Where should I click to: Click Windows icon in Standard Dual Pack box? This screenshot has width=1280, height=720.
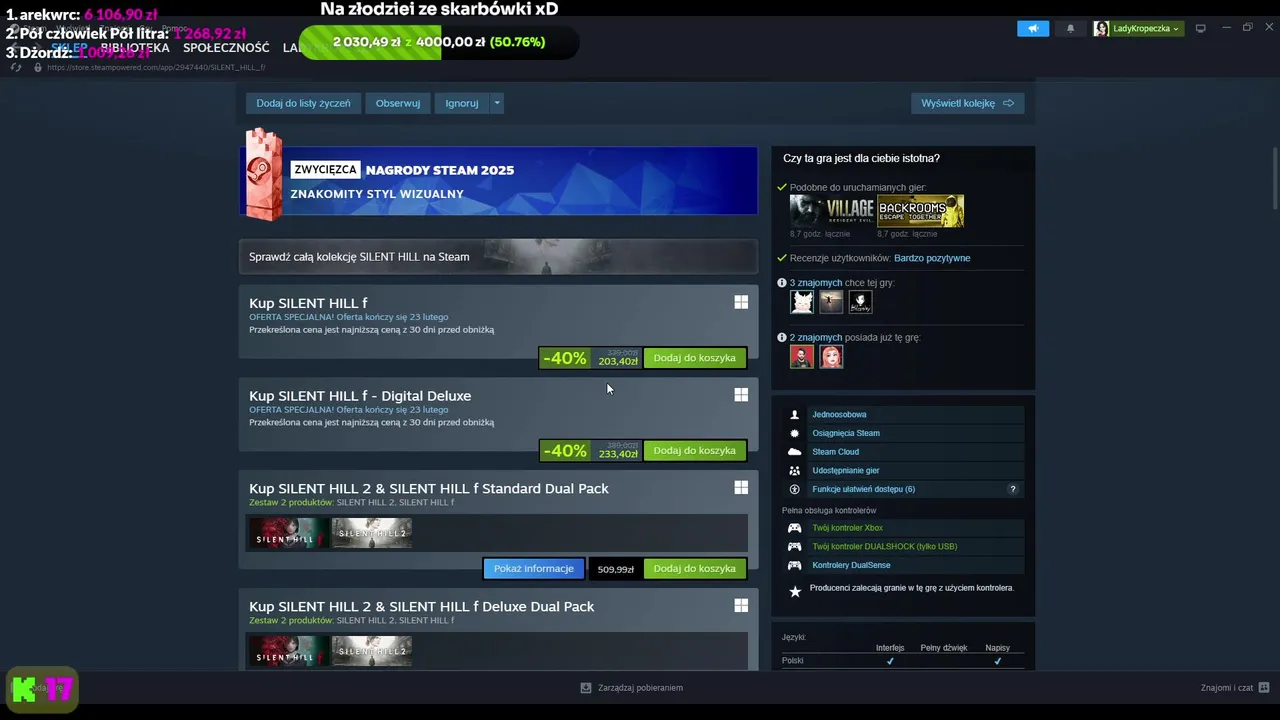(741, 488)
